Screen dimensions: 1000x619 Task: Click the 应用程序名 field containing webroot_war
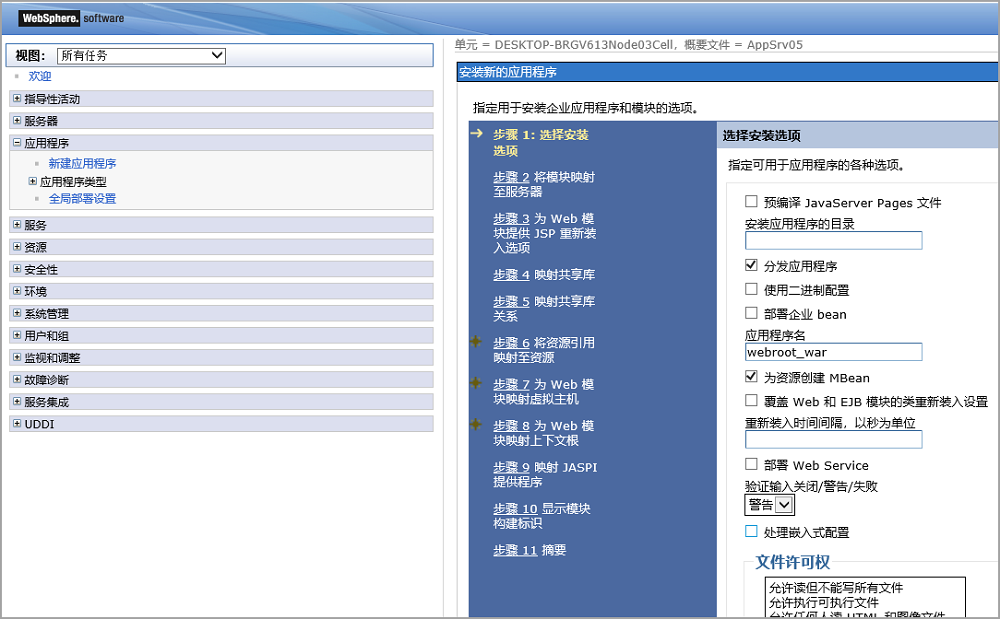(x=834, y=352)
